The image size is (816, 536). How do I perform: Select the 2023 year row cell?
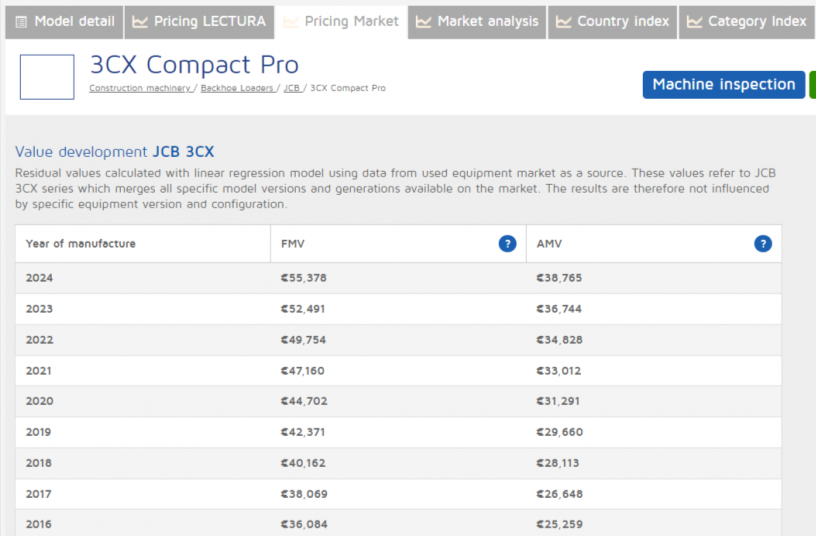coord(143,309)
